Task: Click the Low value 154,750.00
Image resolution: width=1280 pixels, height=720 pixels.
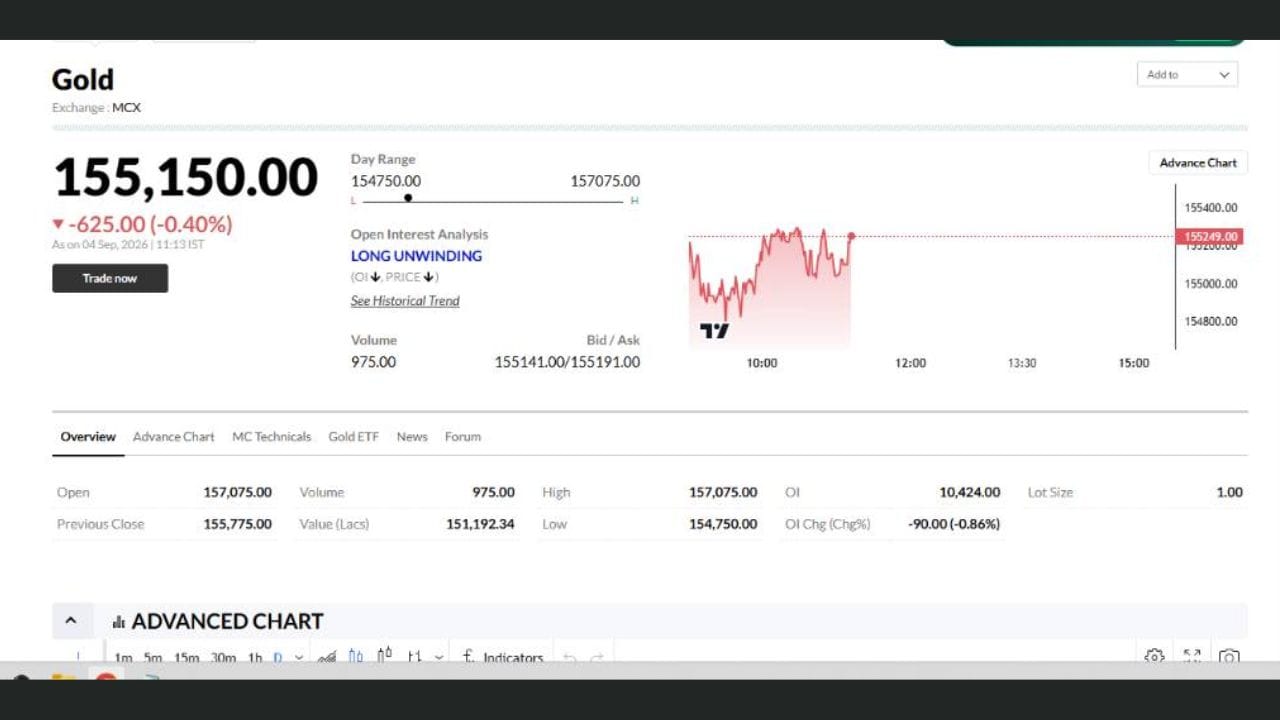Action: coord(723,524)
